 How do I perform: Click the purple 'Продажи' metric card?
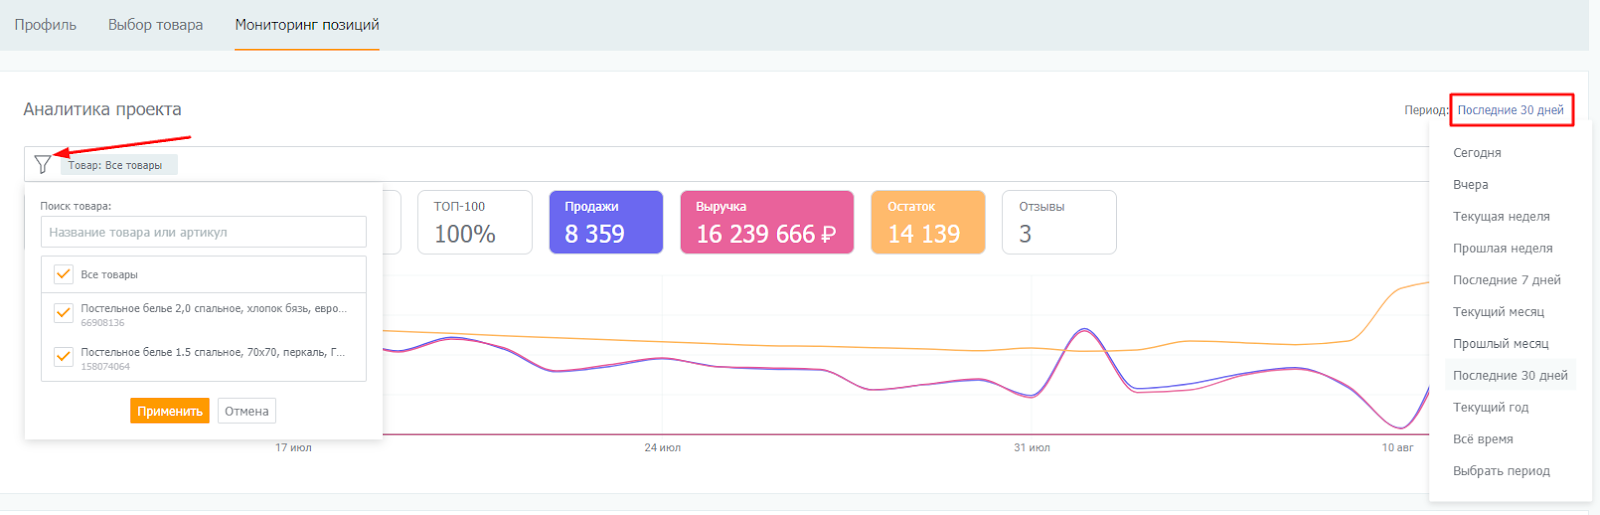click(x=605, y=222)
